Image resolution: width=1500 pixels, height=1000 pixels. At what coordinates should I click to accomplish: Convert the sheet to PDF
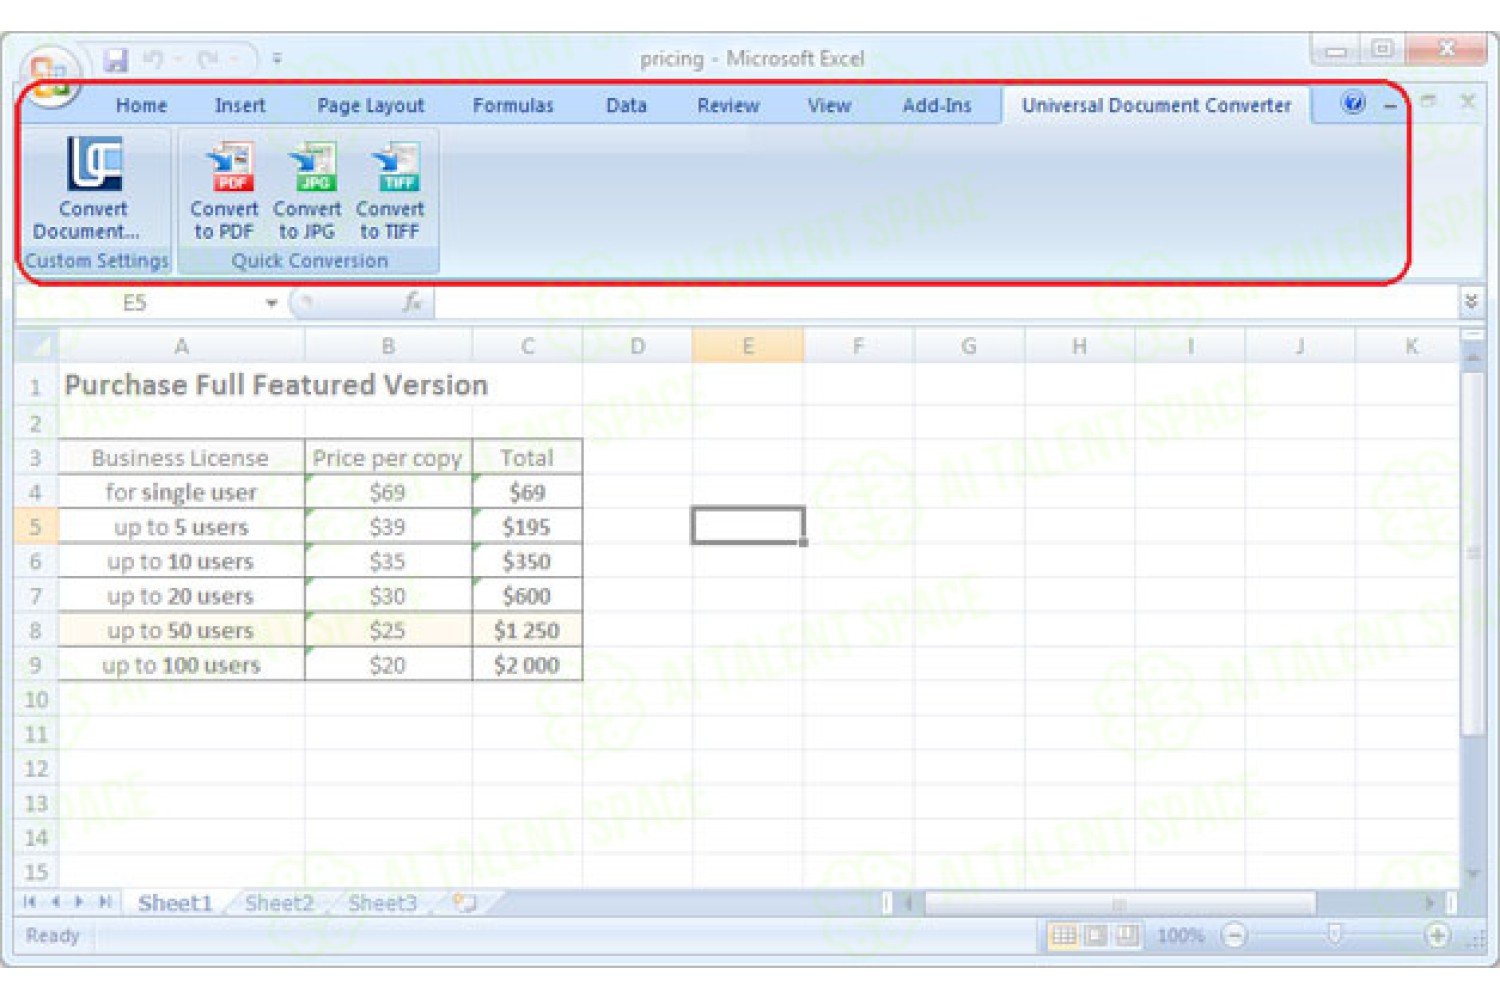[224, 190]
